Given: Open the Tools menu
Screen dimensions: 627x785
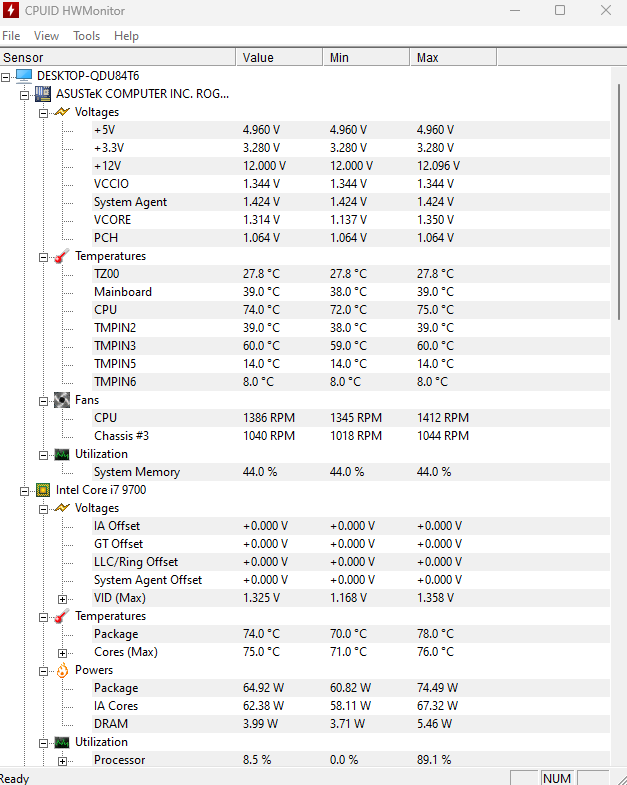Looking at the screenshot, I should pos(86,36).
